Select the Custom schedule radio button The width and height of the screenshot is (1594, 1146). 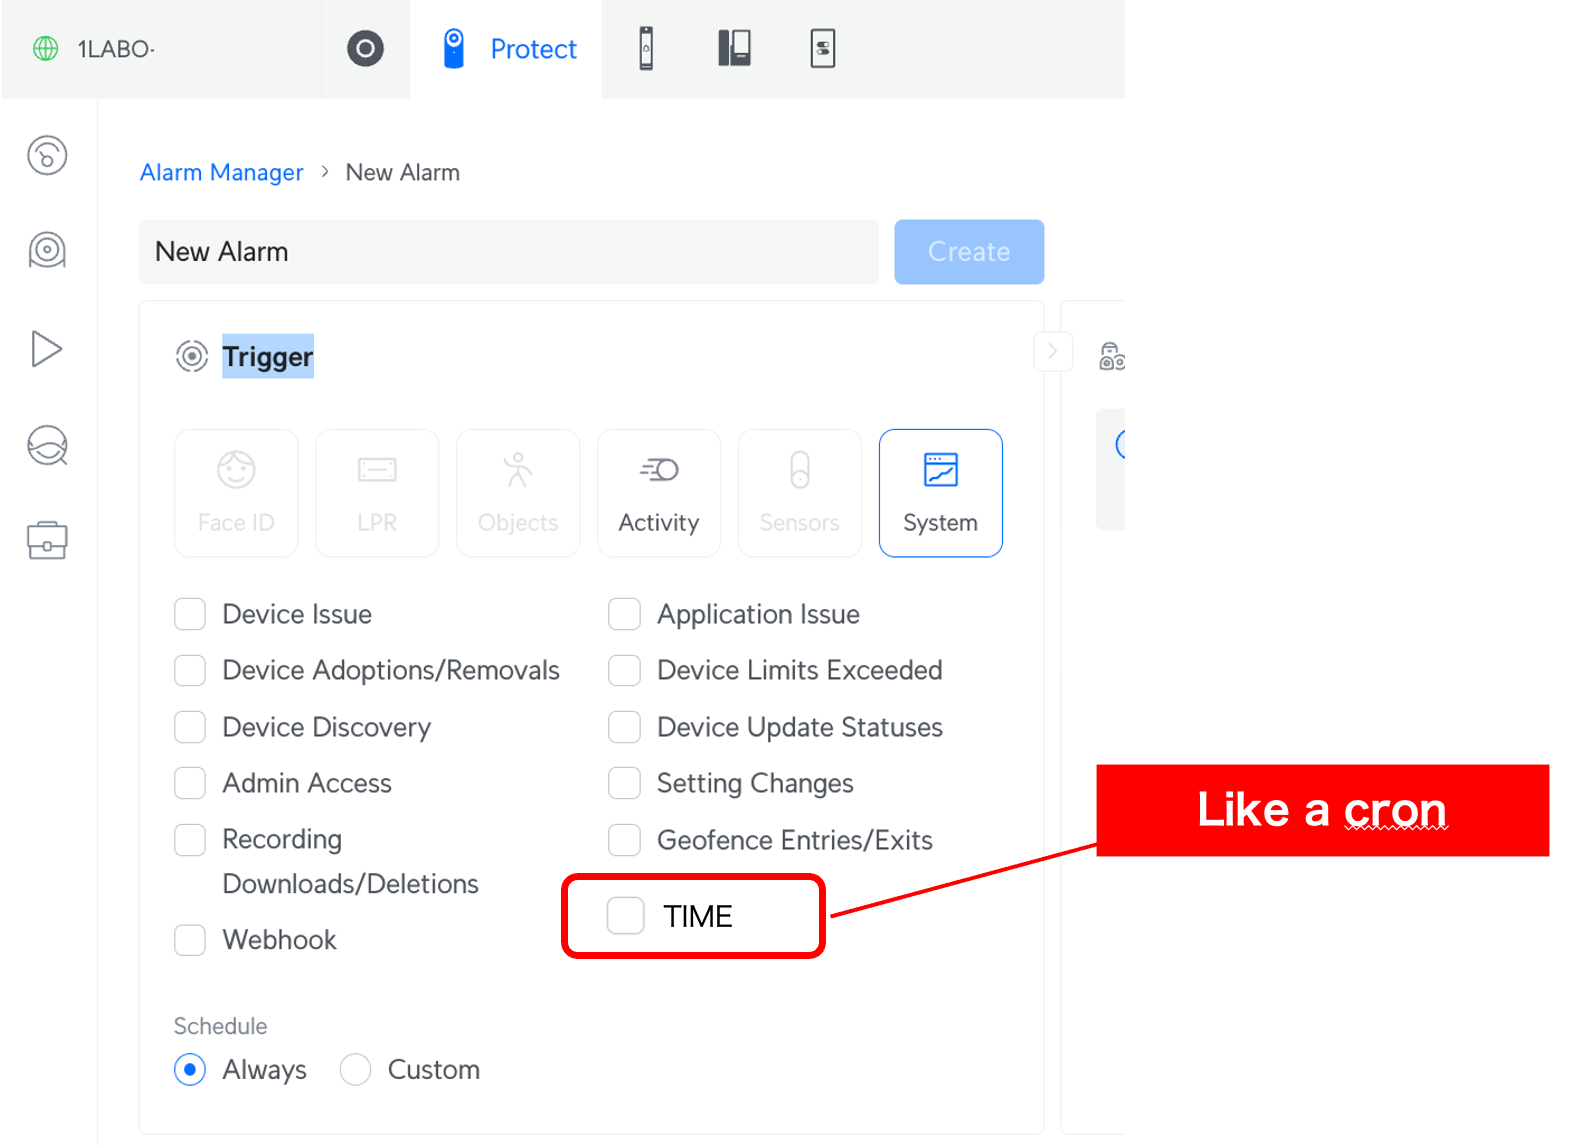pyautogui.click(x=356, y=1070)
